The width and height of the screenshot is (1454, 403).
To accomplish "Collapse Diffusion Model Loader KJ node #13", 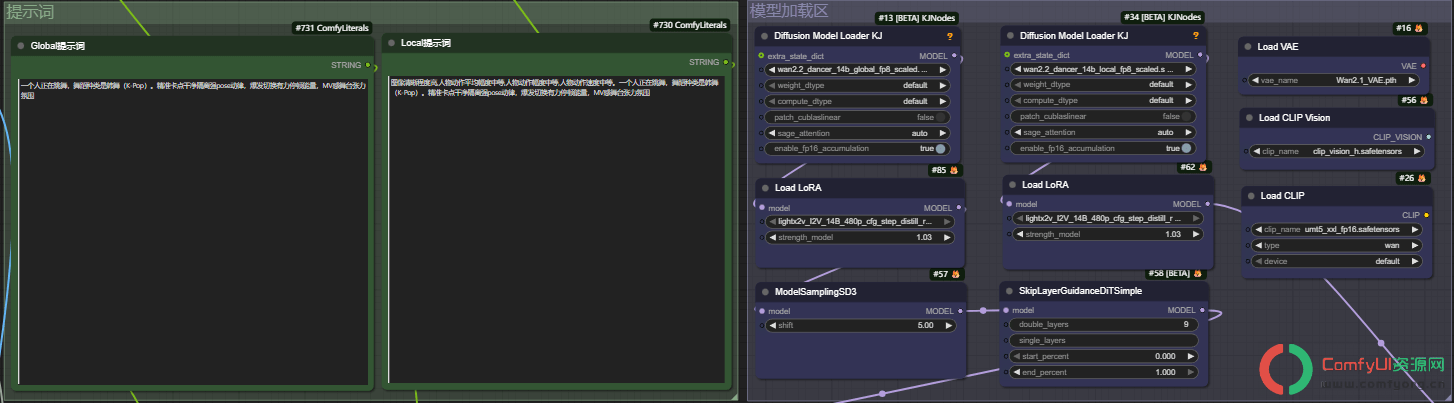I will (763, 36).
